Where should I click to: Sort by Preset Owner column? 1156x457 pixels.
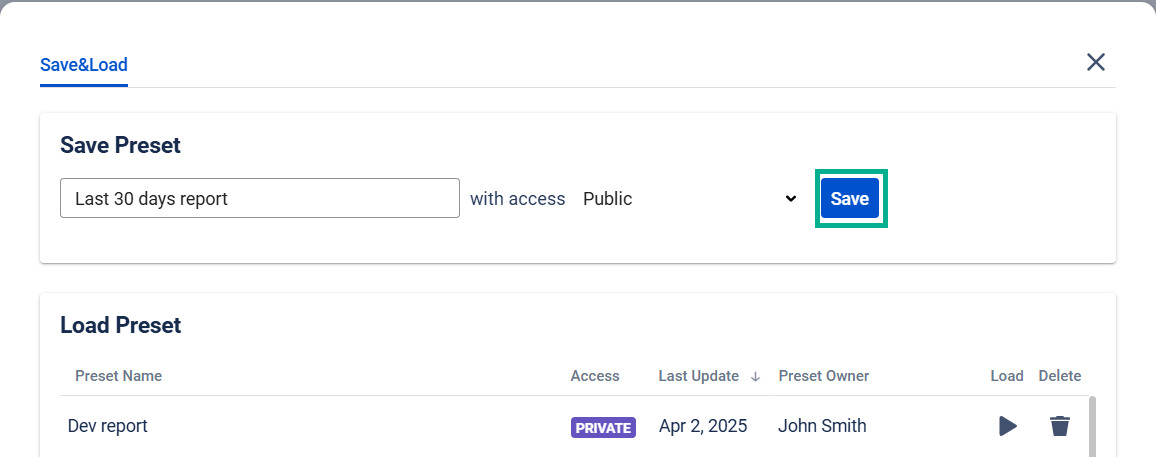point(823,376)
